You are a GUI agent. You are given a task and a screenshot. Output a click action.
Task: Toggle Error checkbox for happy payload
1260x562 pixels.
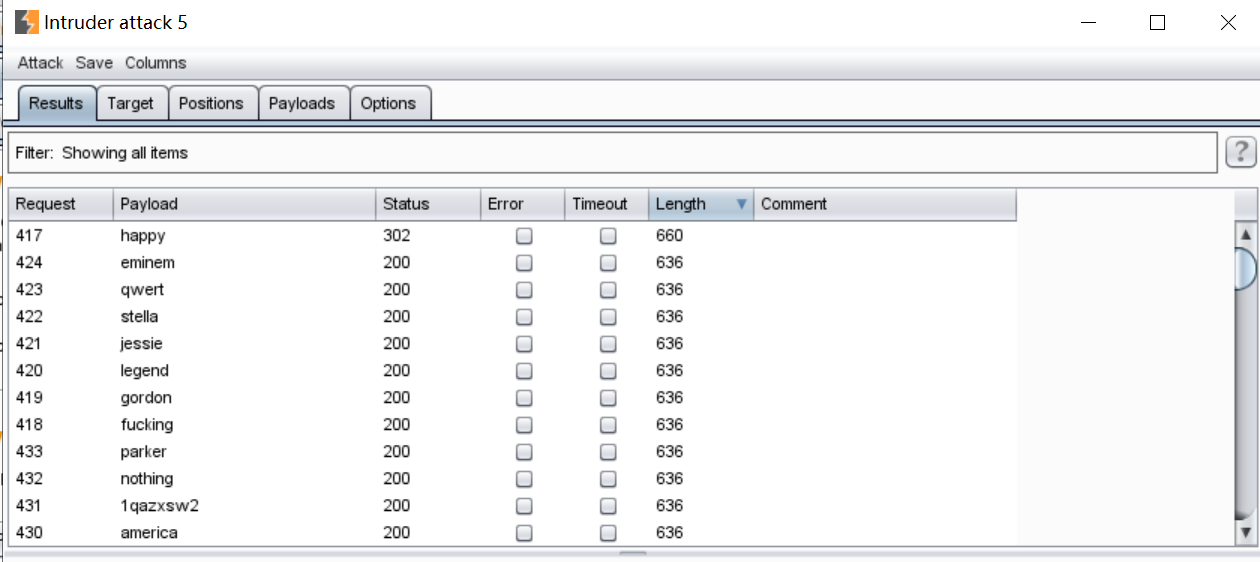(524, 236)
